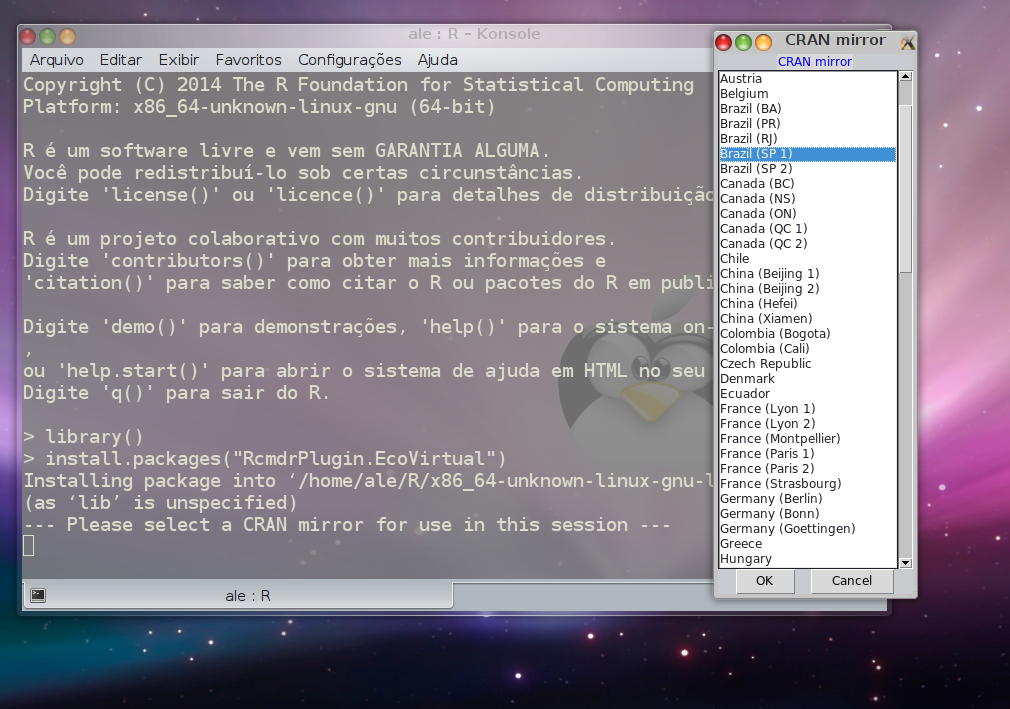Click the orange button on Konsole titlebar
The width and height of the screenshot is (1010, 709).
[67, 36]
